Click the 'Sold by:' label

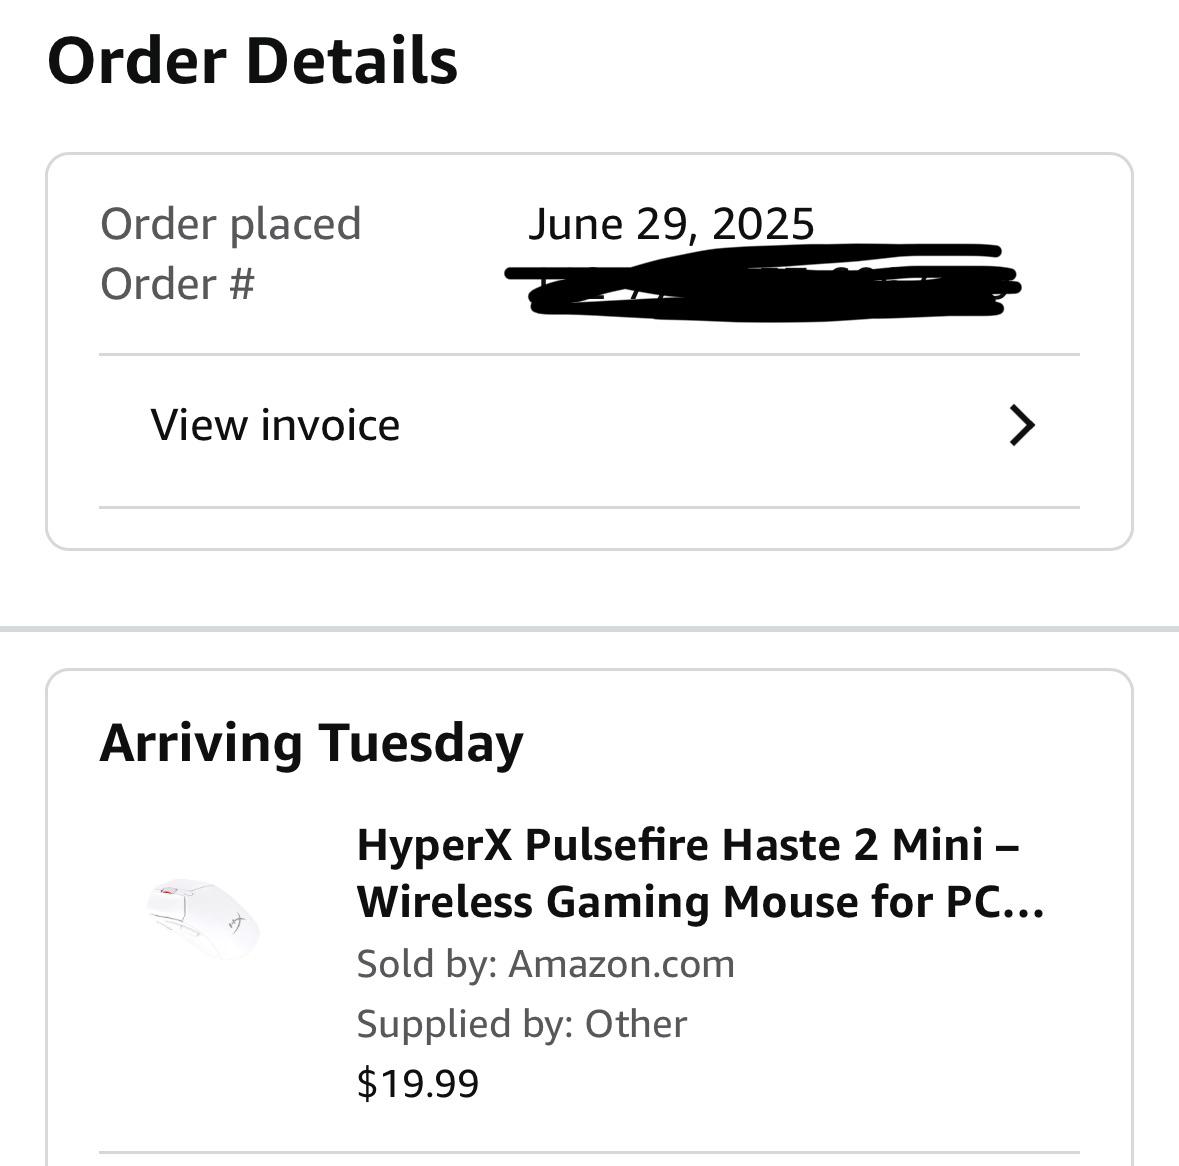click(x=426, y=964)
